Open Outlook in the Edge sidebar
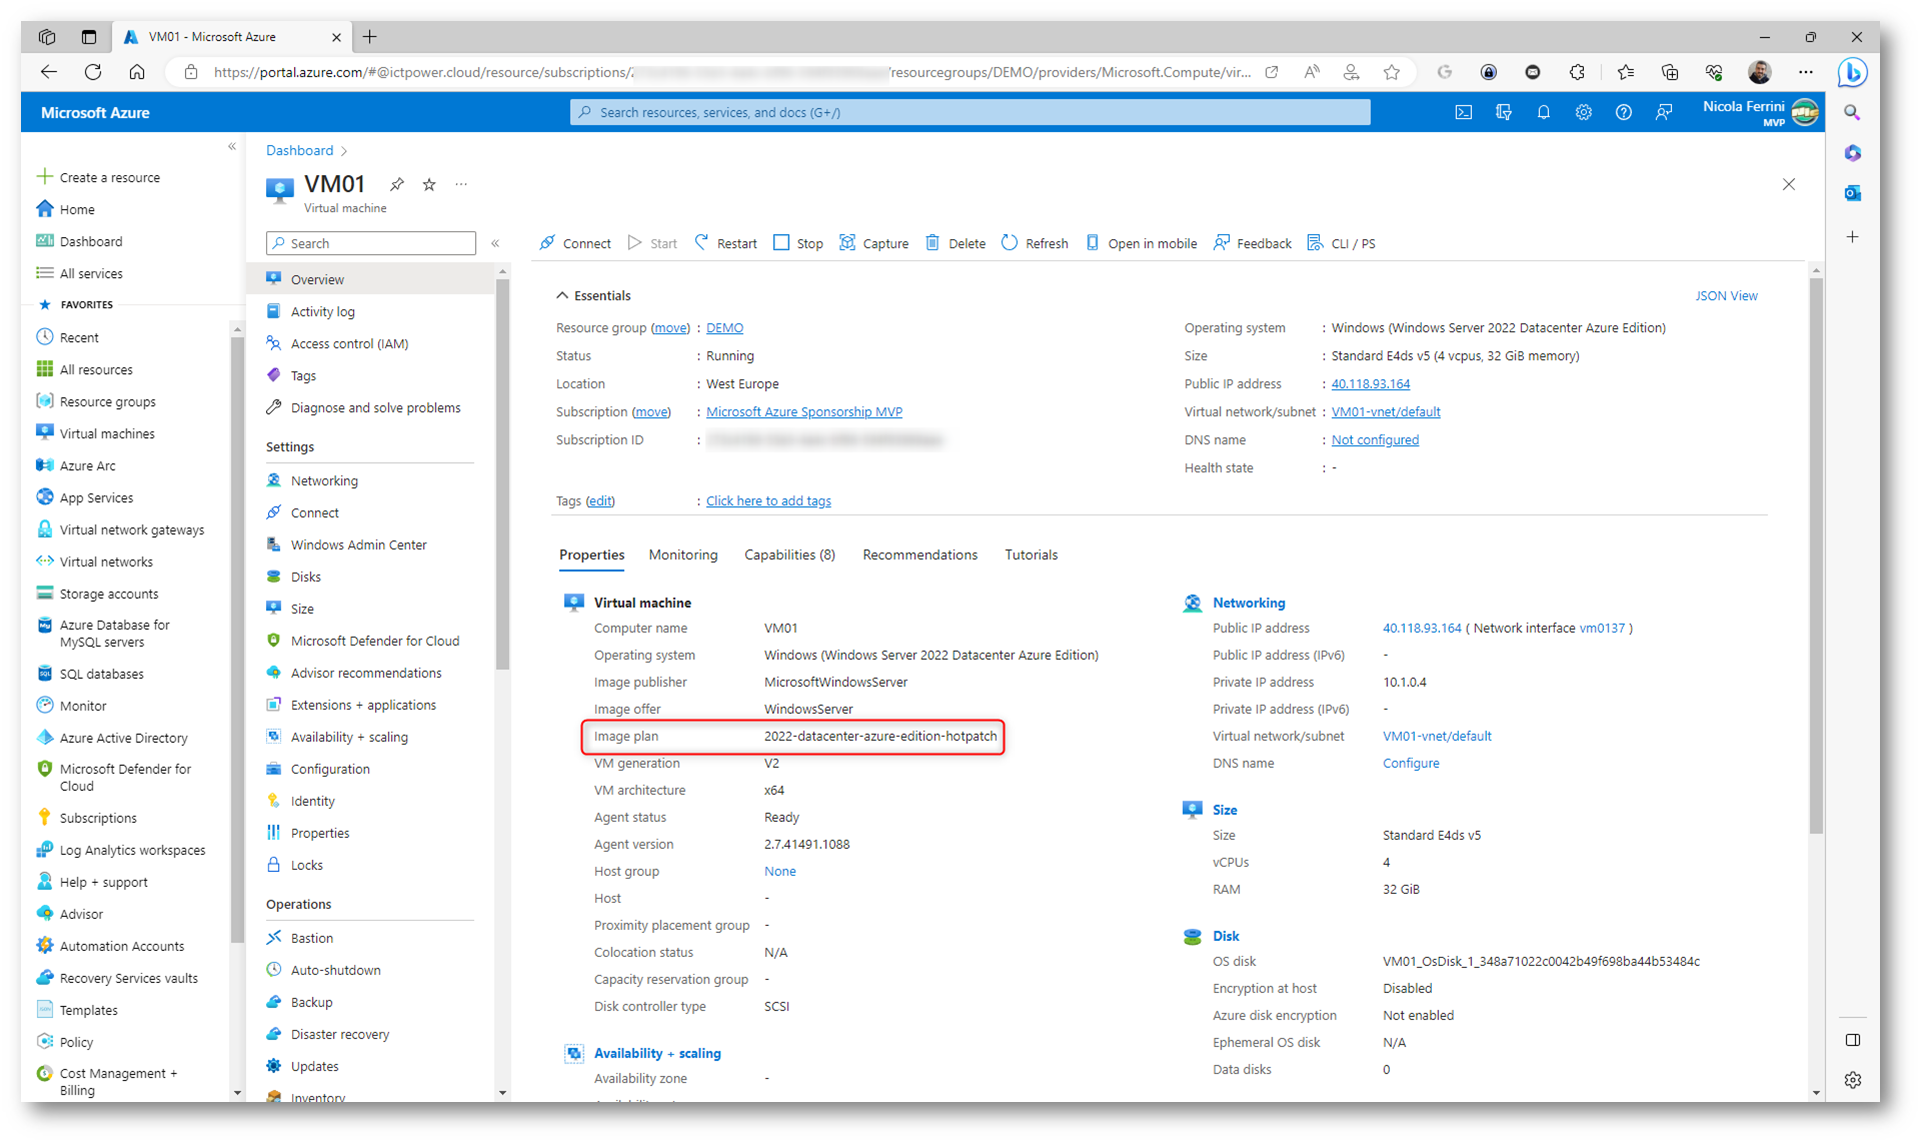The height and width of the screenshot is (1144, 1922). [1852, 193]
